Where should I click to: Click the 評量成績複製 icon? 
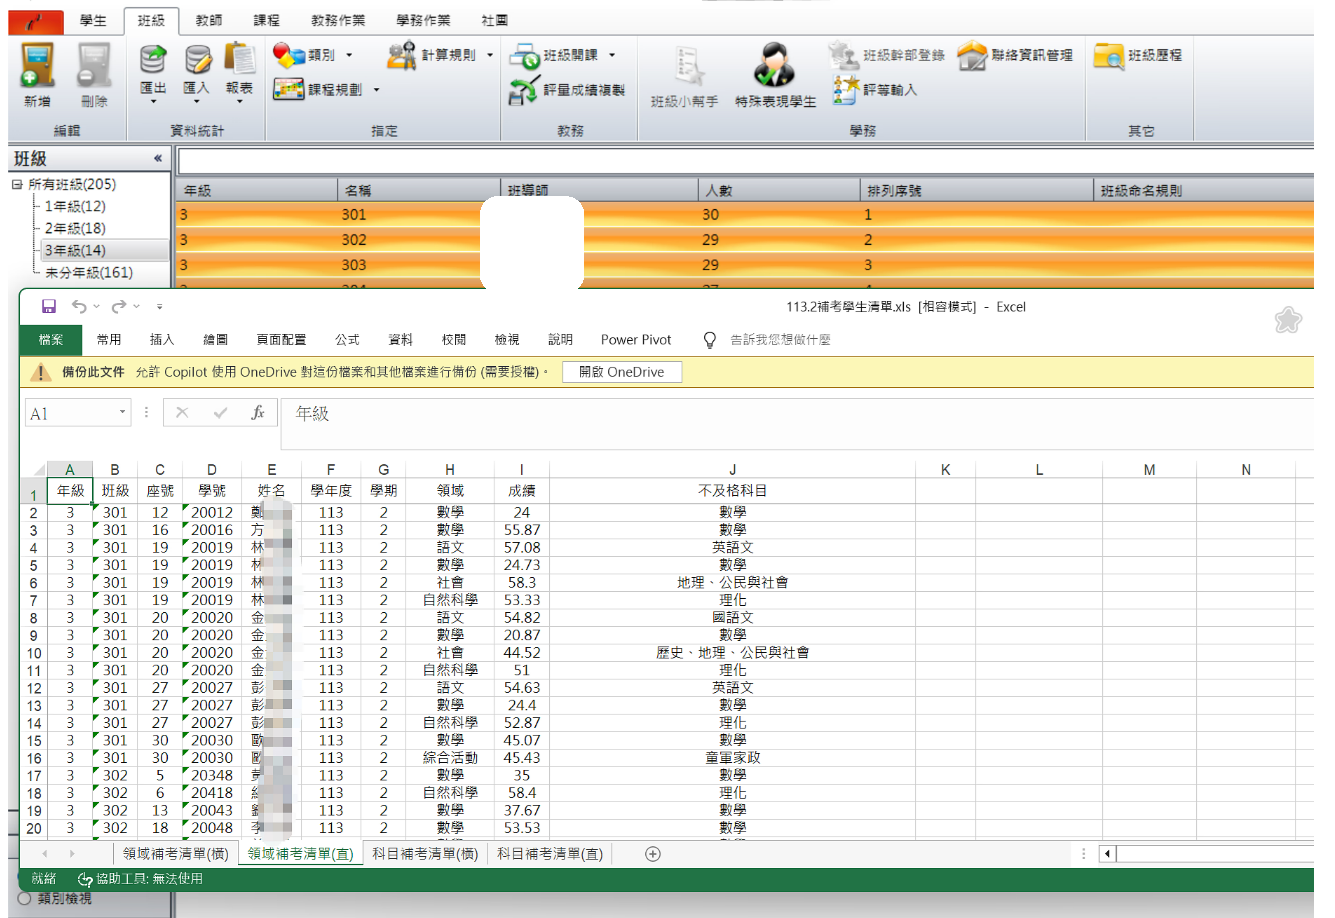point(524,90)
